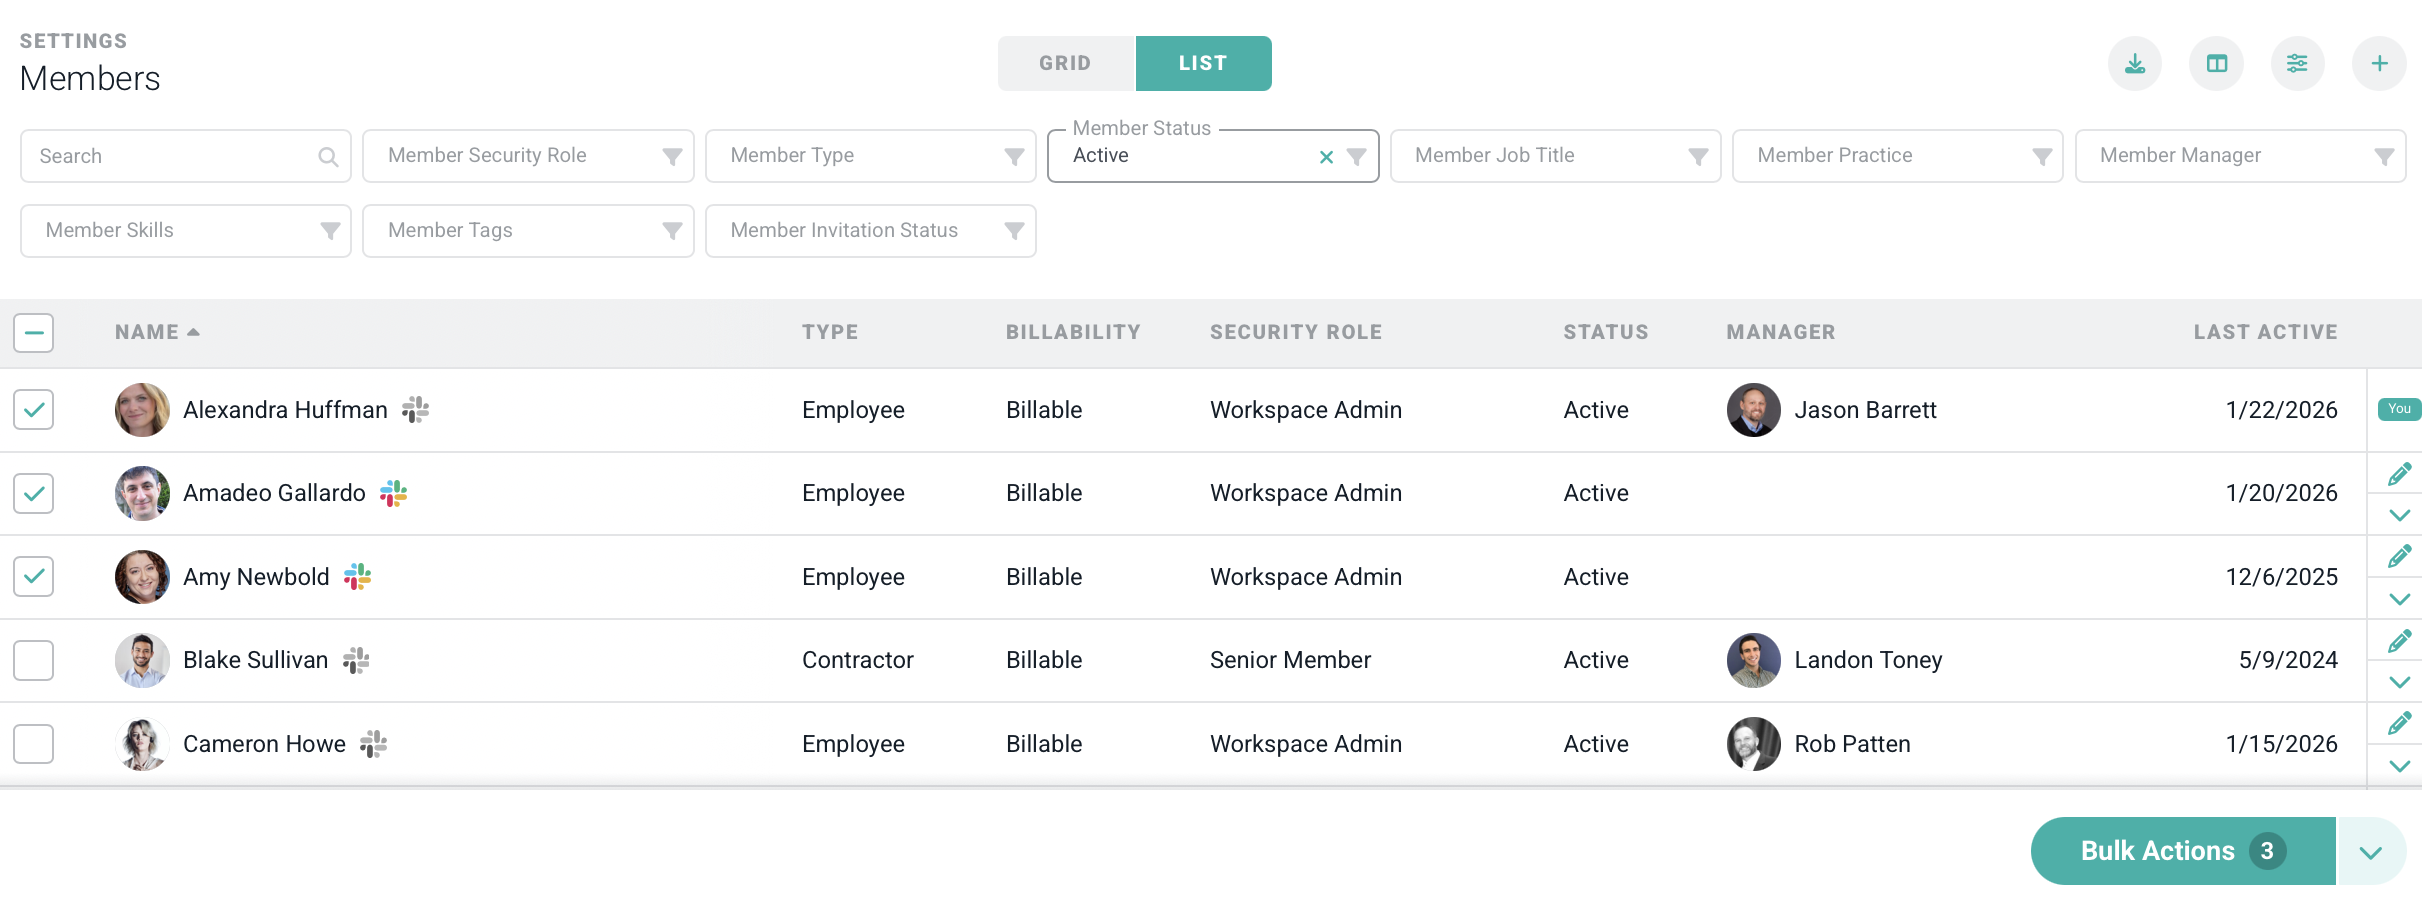This screenshot has height=902, width=2422.
Task: Click the filter settings sliders icon
Action: [x=2297, y=64]
